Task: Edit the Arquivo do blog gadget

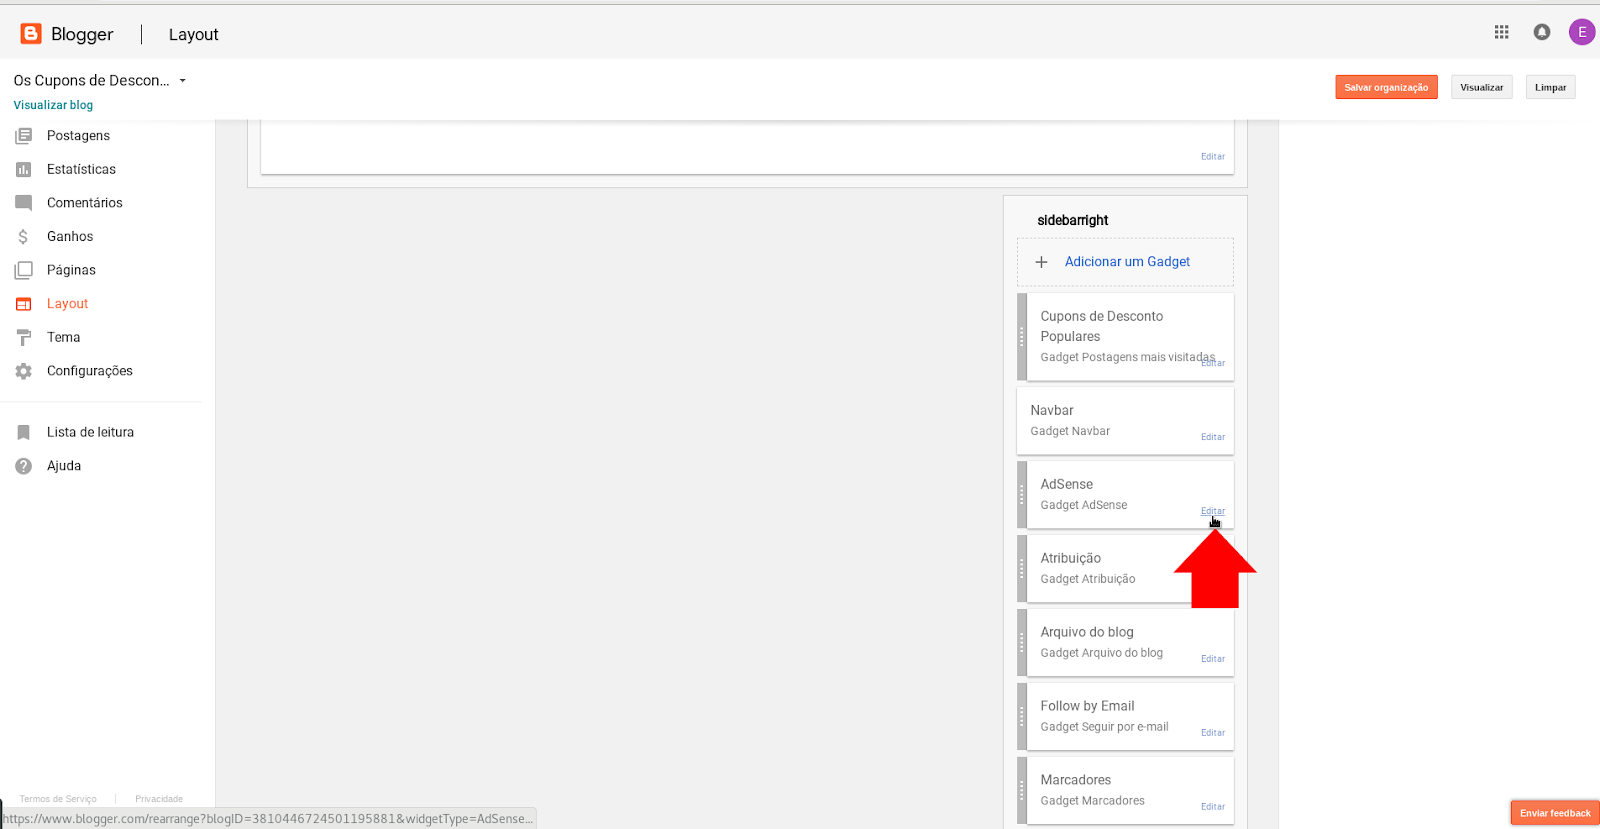Action: click(1213, 659)
